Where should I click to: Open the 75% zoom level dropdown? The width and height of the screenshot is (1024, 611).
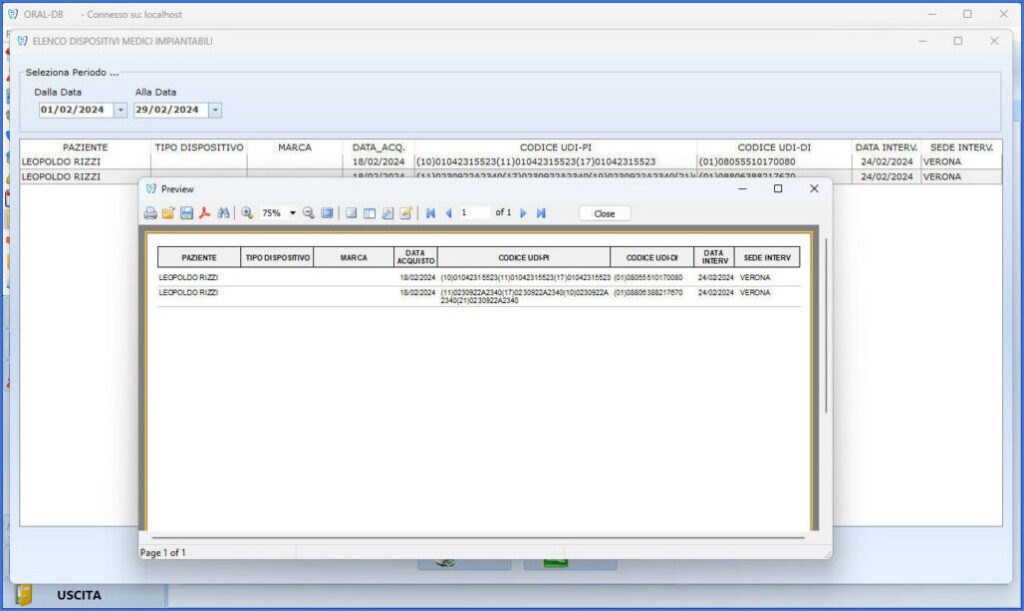click(293, 213)
